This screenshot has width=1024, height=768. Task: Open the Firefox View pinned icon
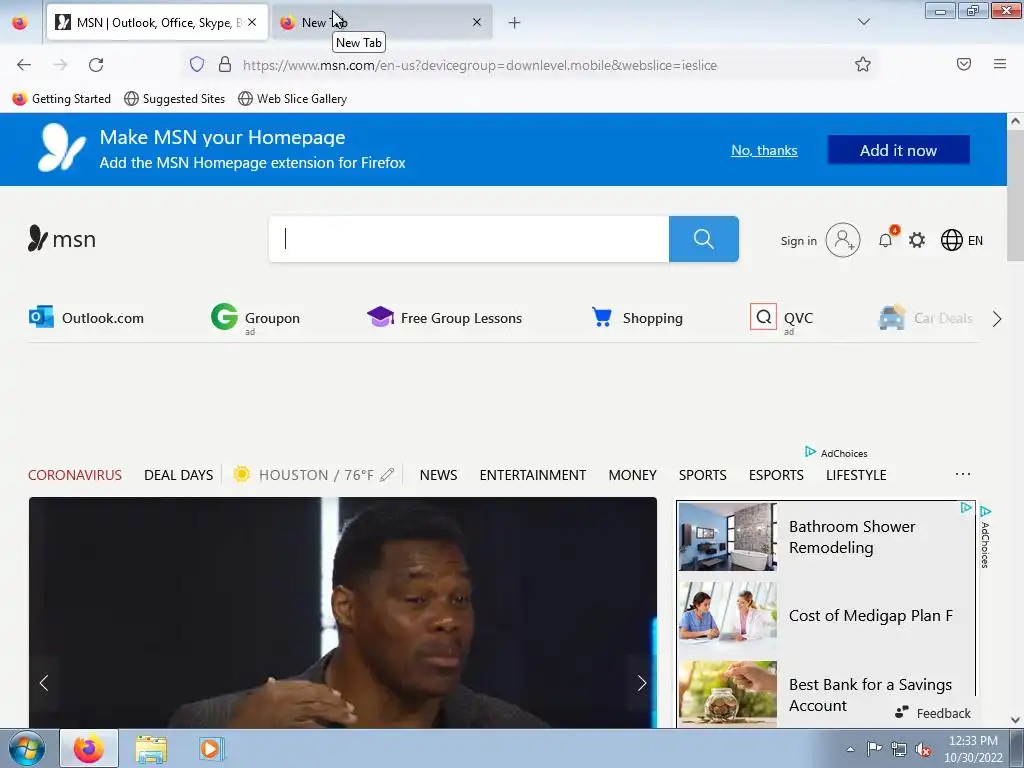[20, 23]
